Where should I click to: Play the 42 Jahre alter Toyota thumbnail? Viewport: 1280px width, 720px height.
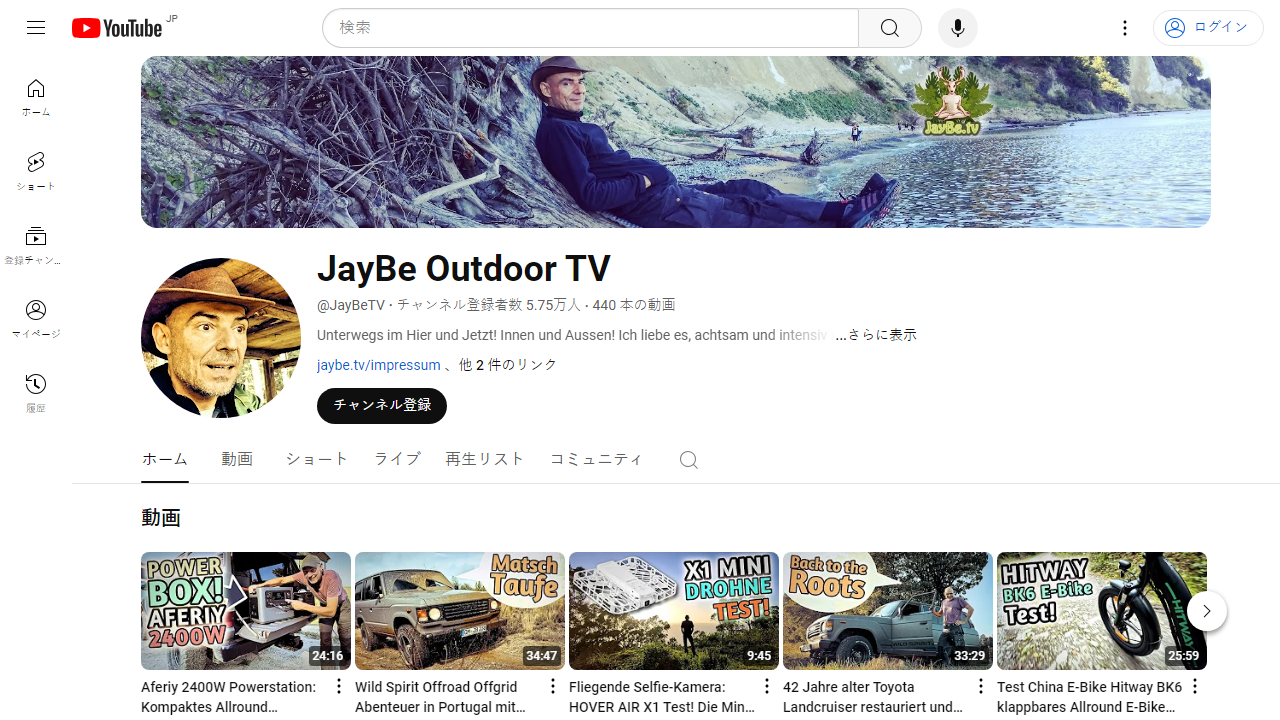tap(888, 611)
